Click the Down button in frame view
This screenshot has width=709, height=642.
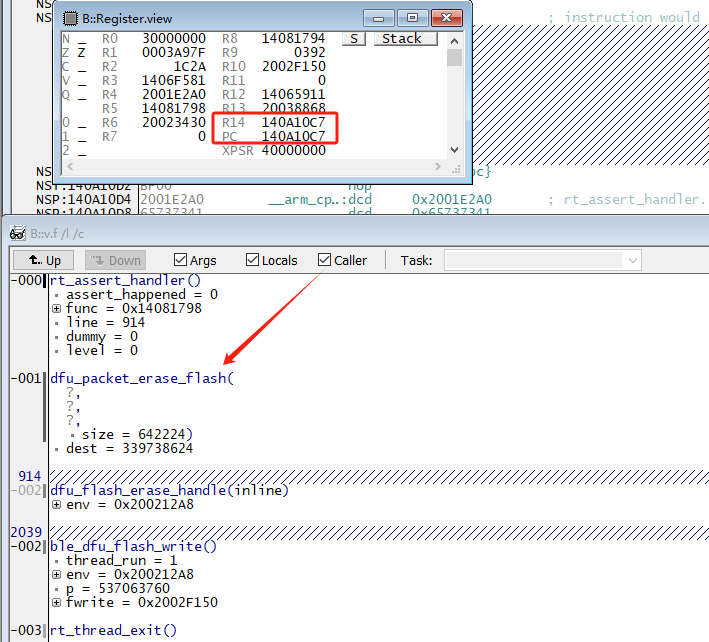115,260
